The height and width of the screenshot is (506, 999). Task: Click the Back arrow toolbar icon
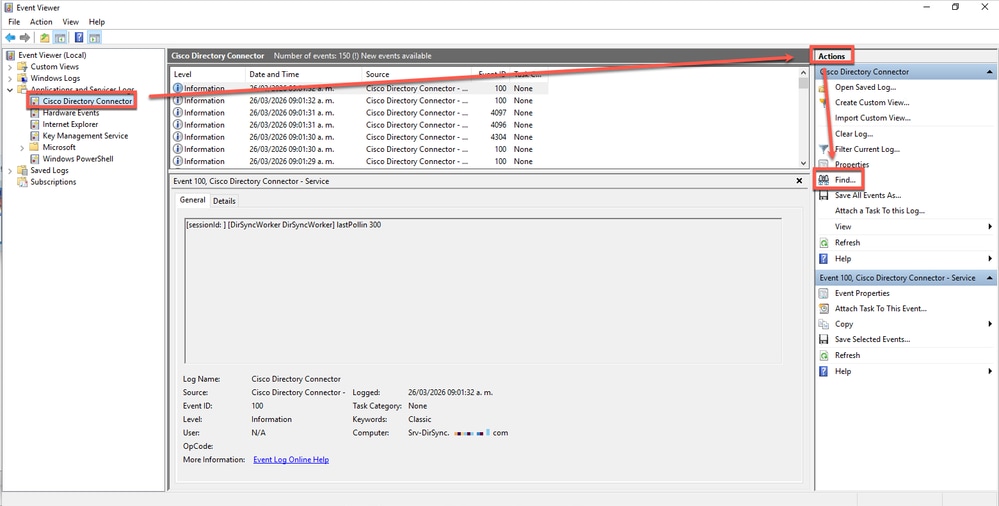[10, 38]
